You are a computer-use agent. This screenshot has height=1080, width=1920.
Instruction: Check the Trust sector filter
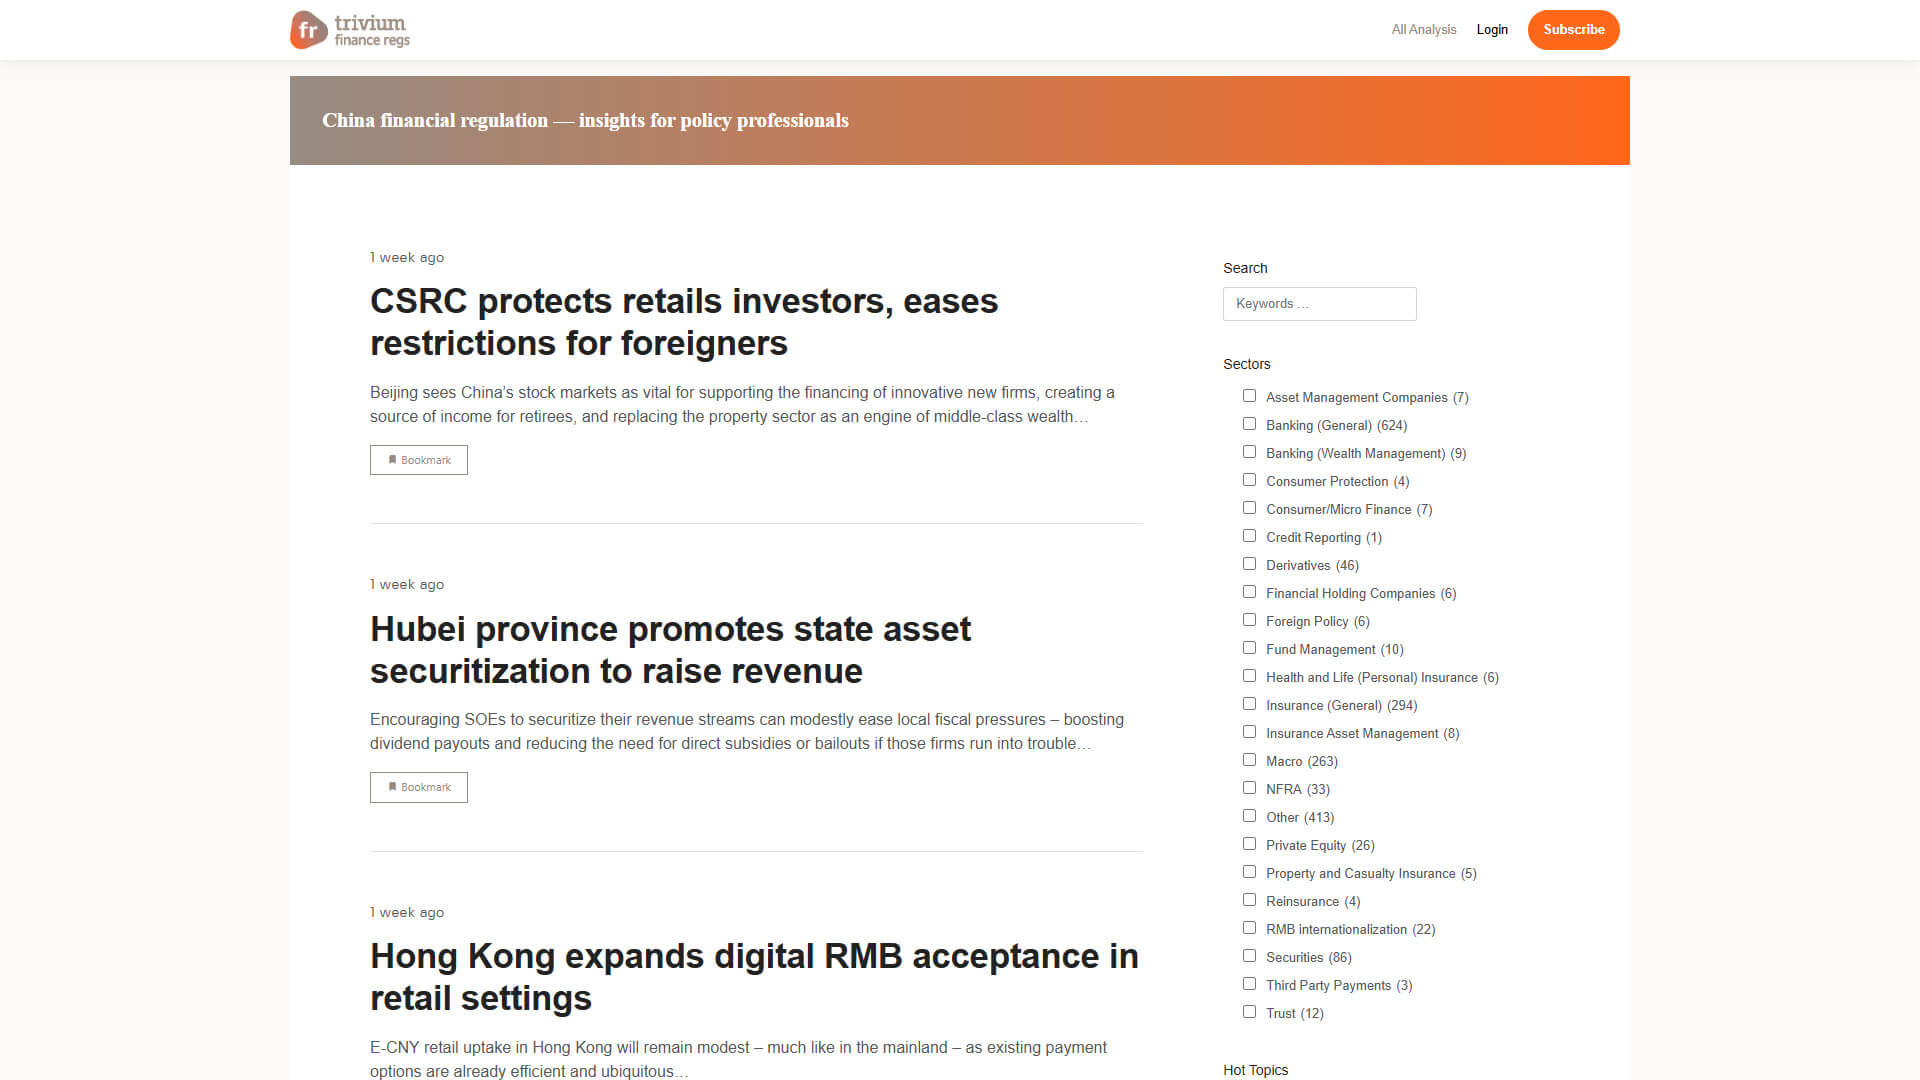tap(1249, 1011)
